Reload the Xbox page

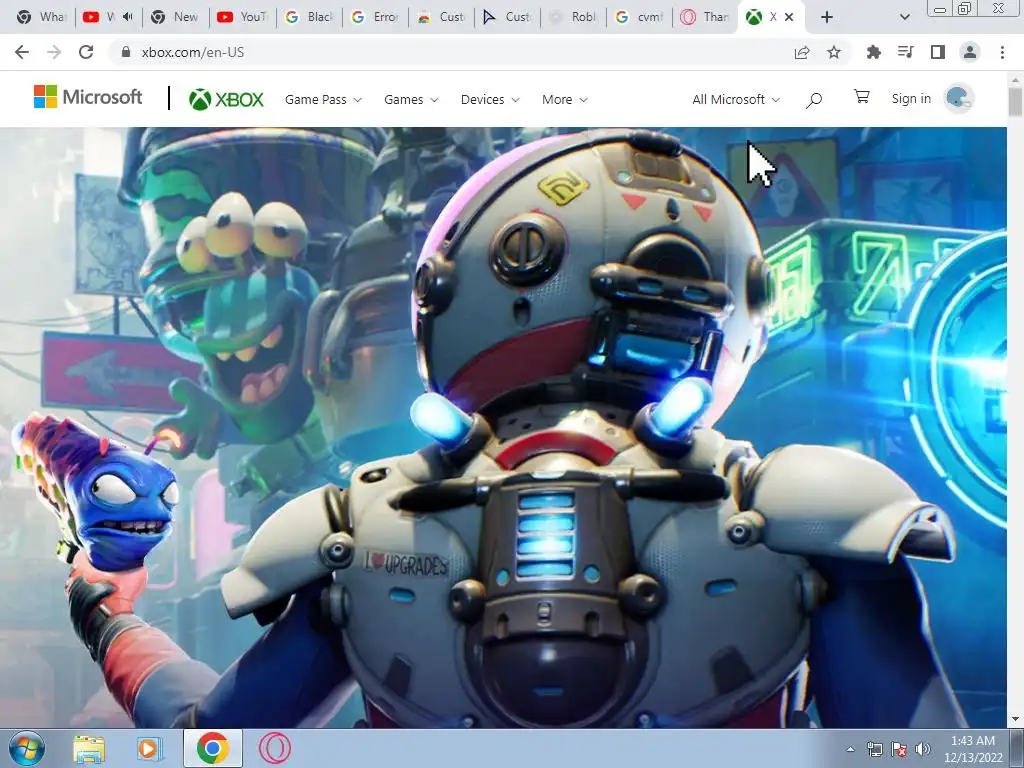tap(86, 52)
